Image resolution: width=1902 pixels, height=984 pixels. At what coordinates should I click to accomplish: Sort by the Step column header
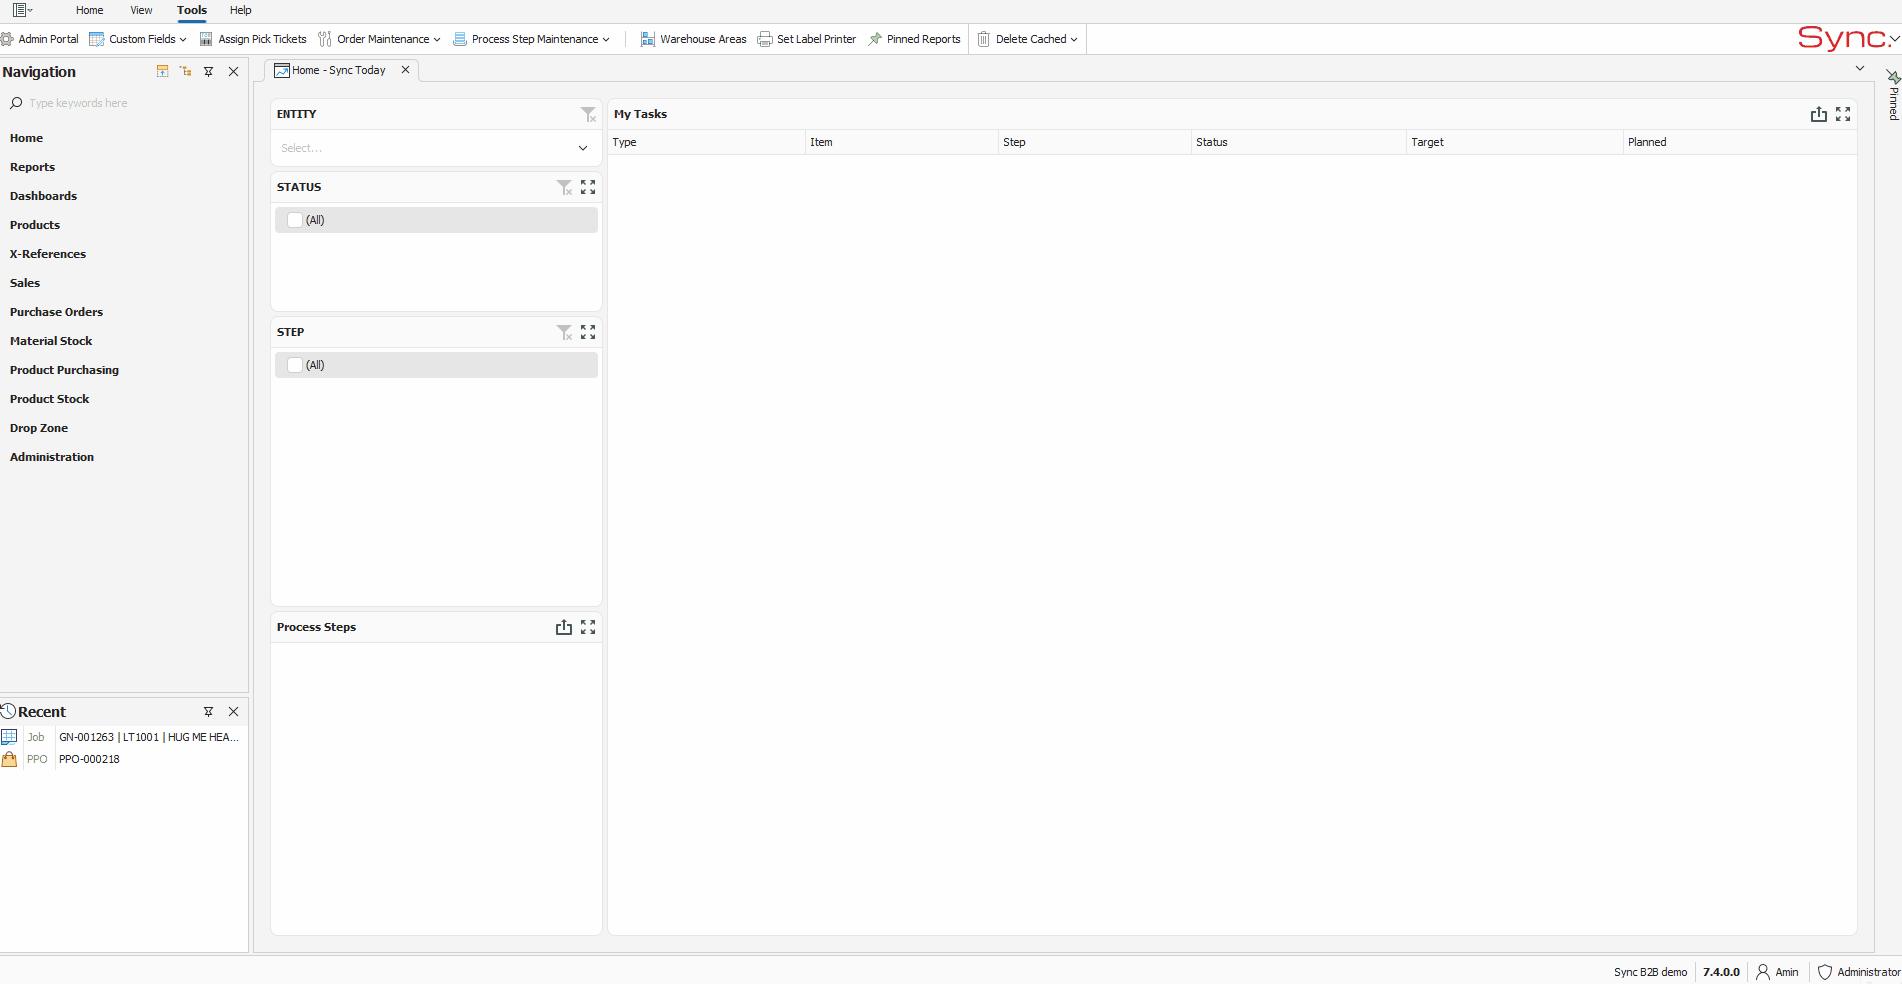tap(1094, 142)
